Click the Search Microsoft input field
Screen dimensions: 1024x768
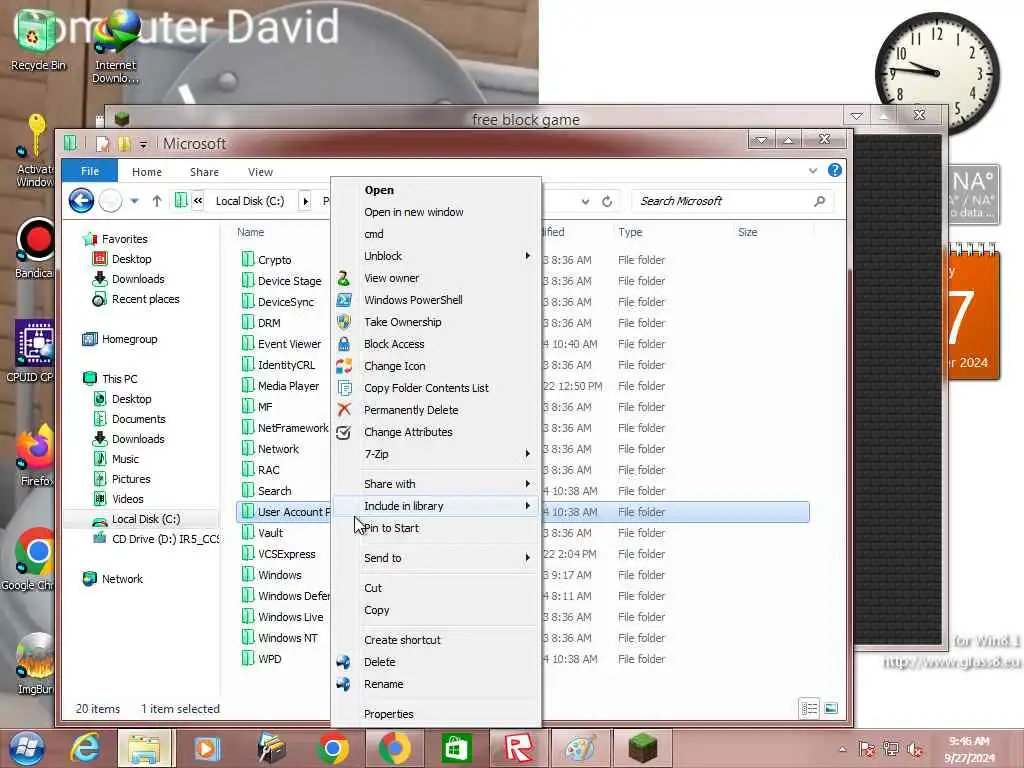(x=723, y=201)
